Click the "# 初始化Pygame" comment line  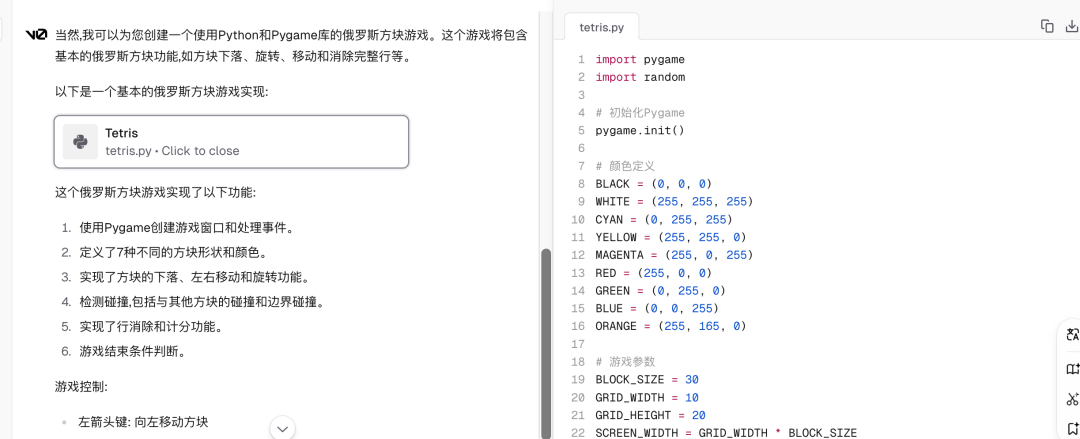coord(640,112)
